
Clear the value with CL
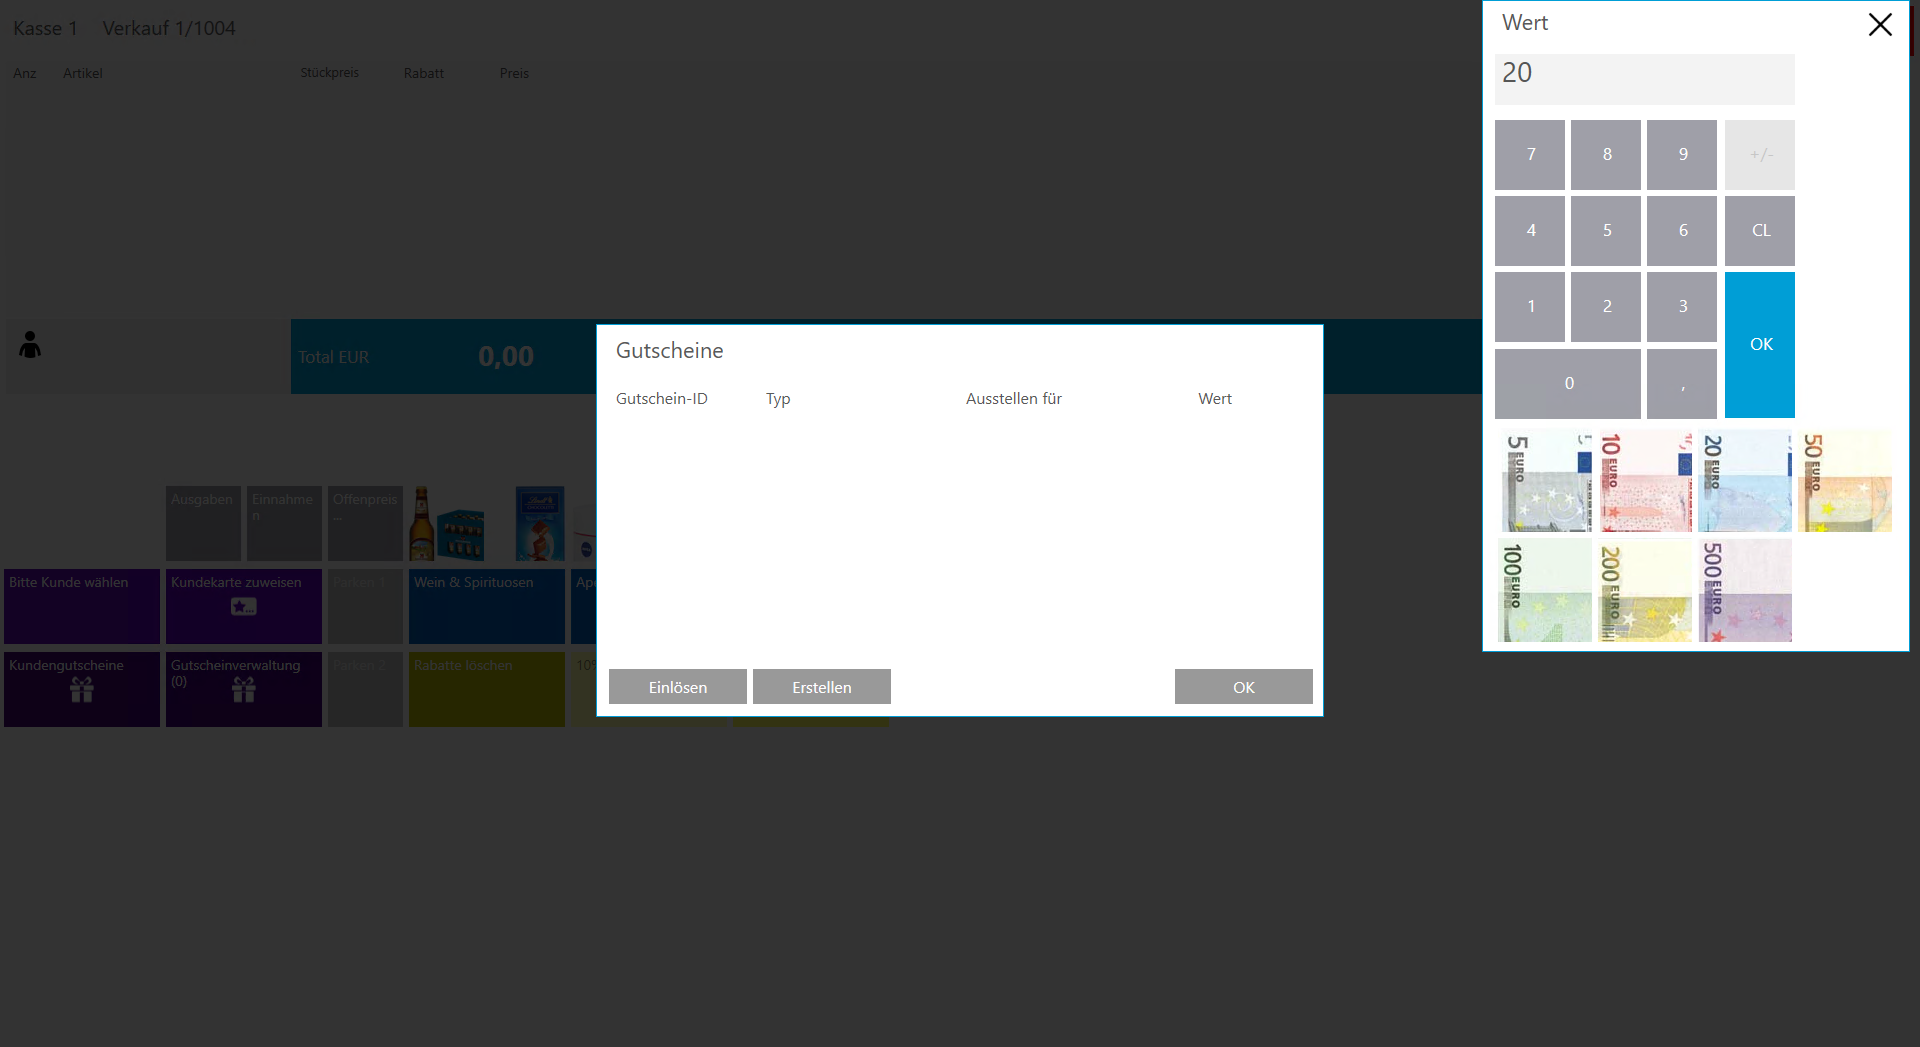(x=1760, y=231)
